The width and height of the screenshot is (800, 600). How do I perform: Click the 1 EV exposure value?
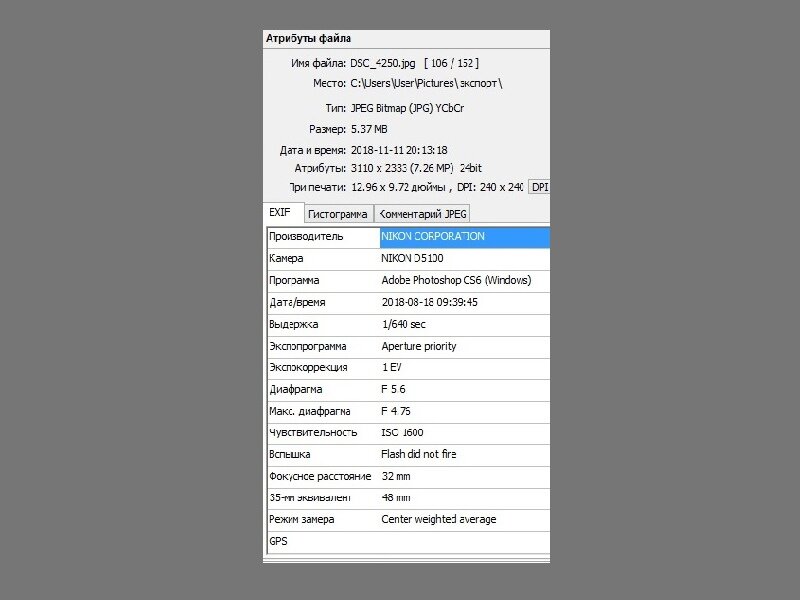point(392,367)
